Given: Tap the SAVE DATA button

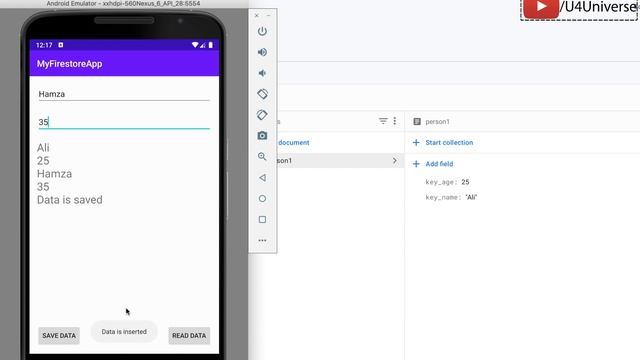Looking at the screenshot, I should point(59,336).
